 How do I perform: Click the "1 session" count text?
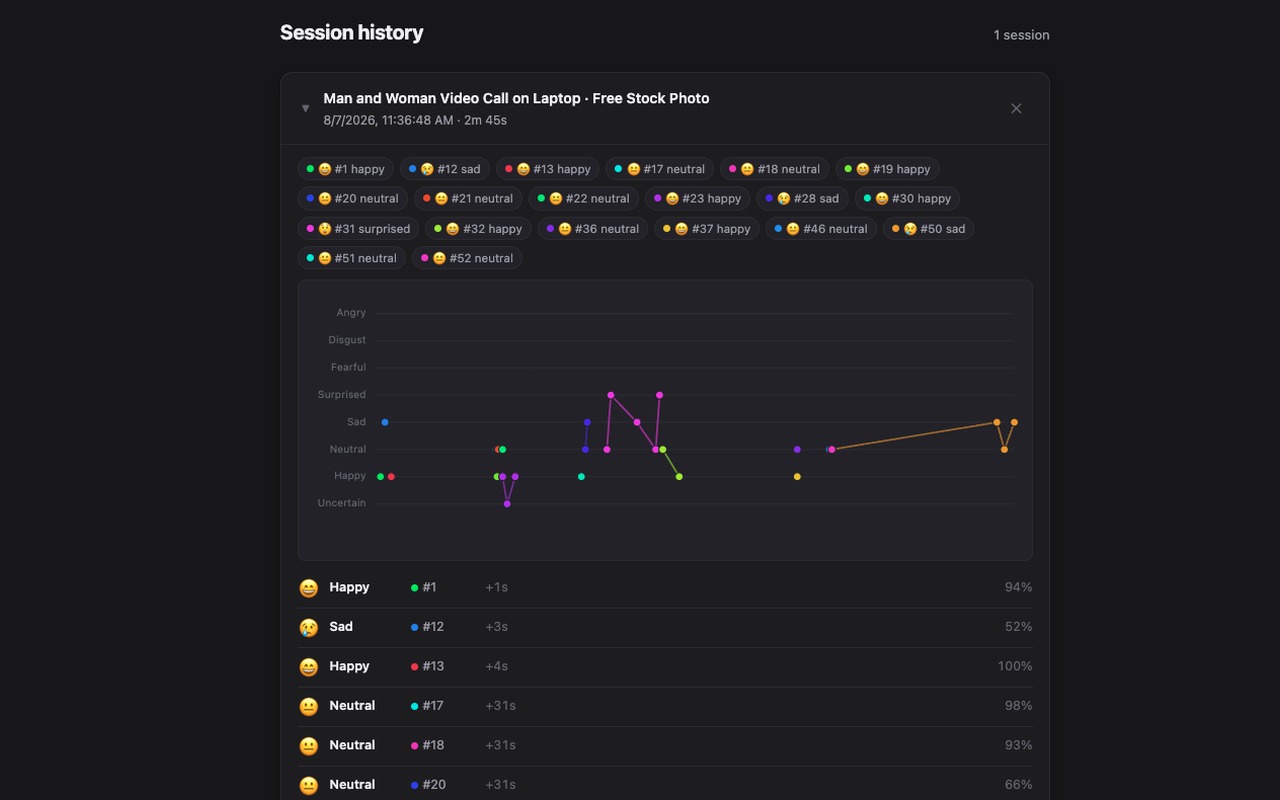pyautogui.click(x=1021, y=35)
